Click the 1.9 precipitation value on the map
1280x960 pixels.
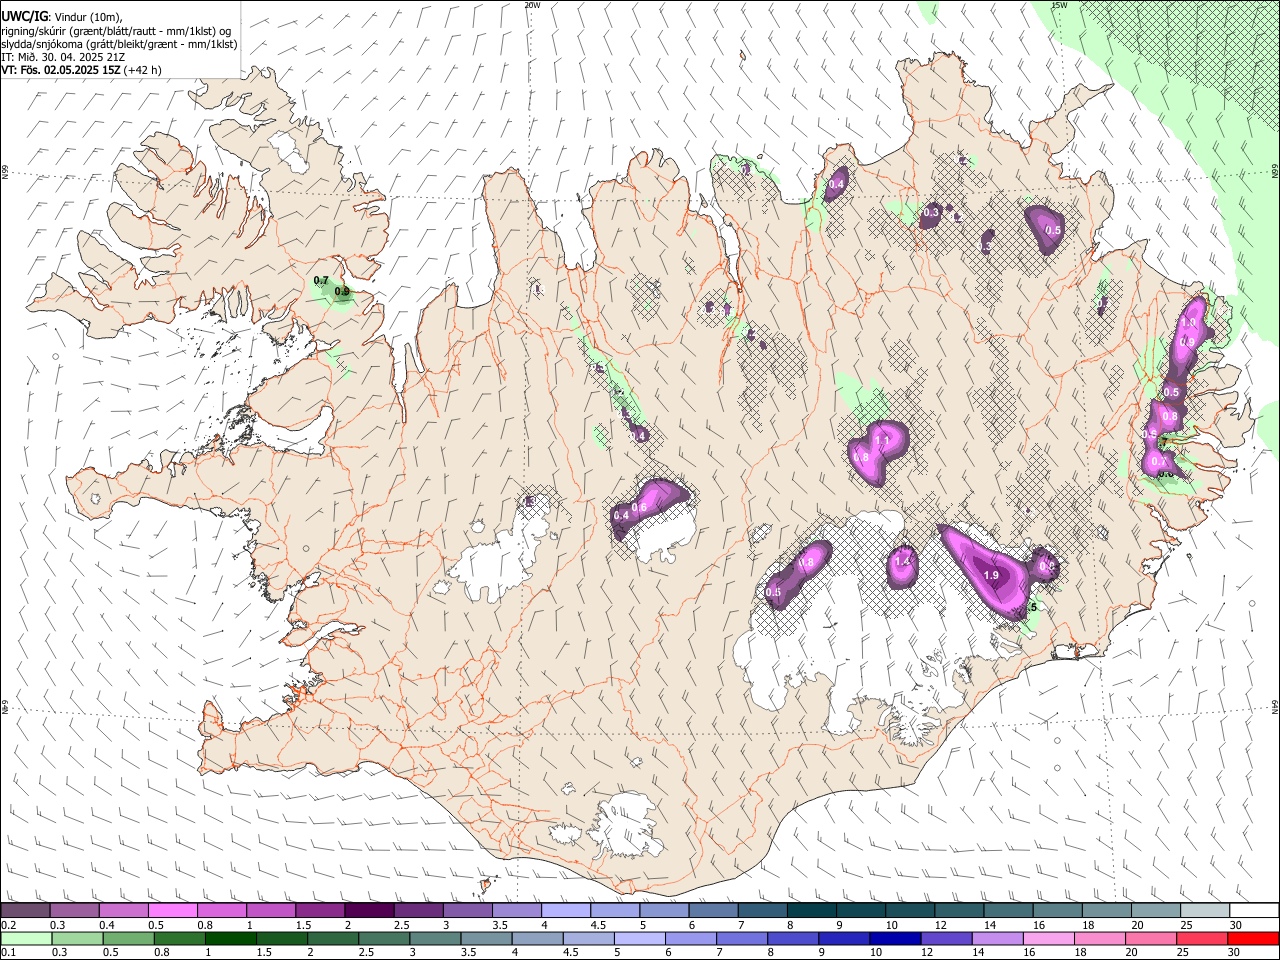click(991, 576)
